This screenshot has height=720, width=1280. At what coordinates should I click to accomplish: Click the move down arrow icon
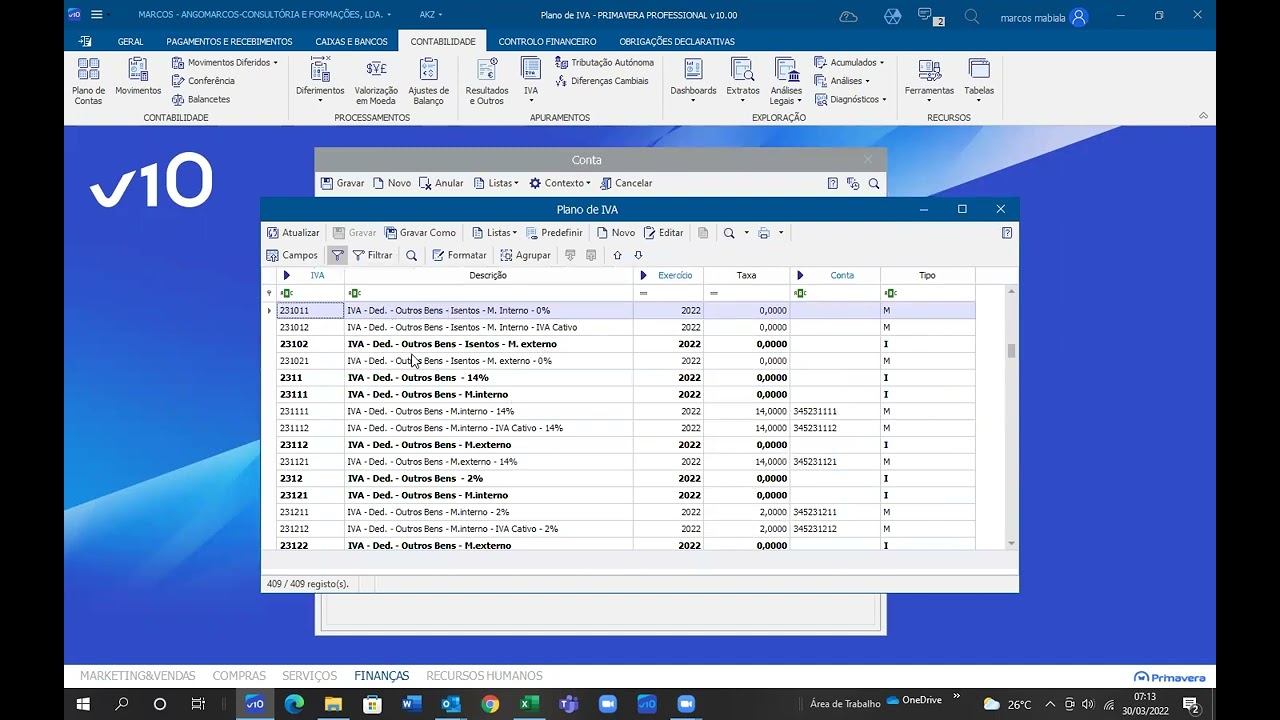[638, 255]
